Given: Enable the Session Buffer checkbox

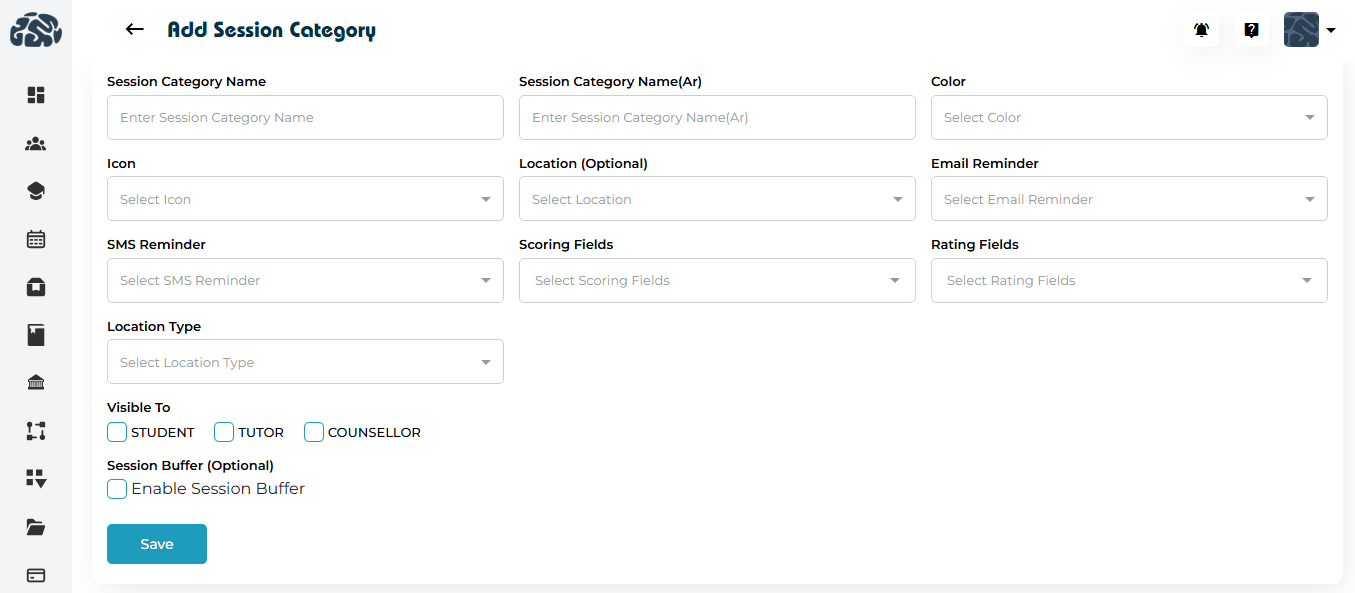Looking at the screenshot, I should coord(117,489).
